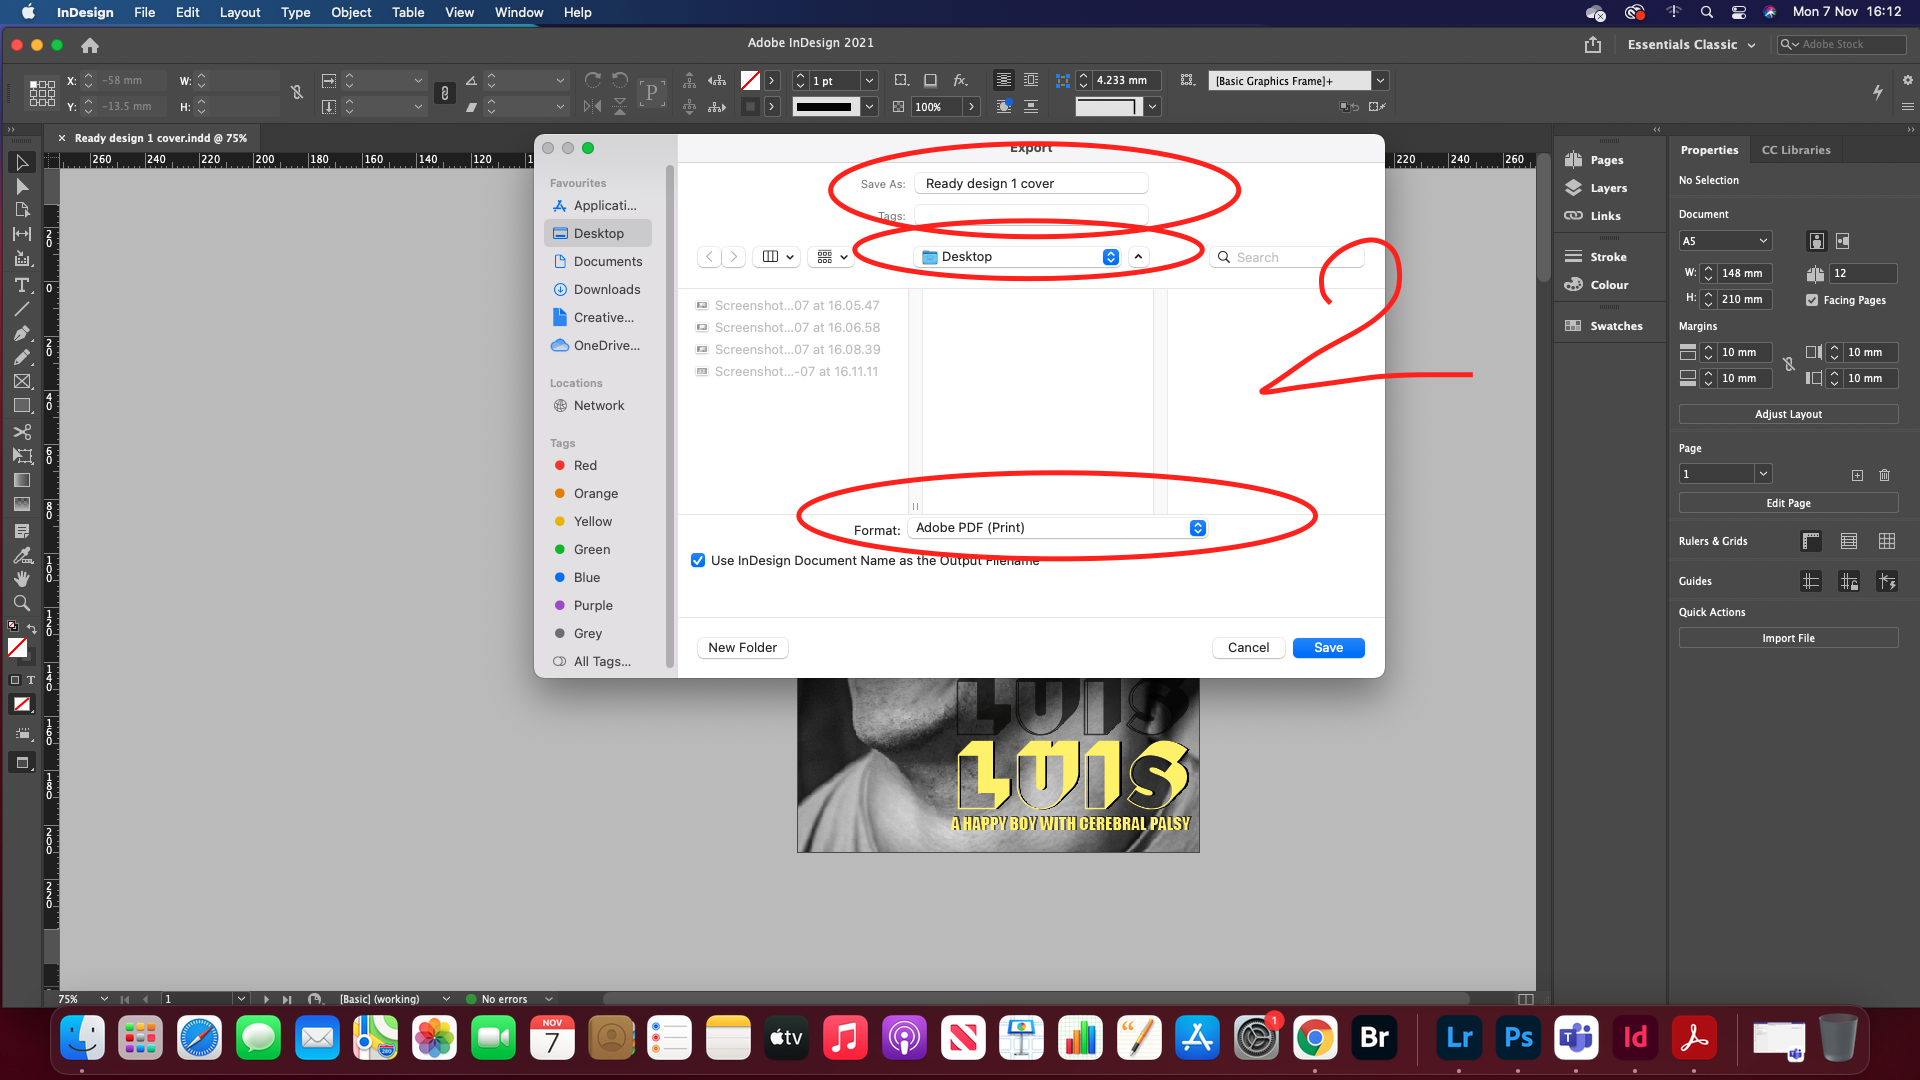1920x1080 pixels.
Task: Select the Type tool in toolbox
Action: coord(21,285)
